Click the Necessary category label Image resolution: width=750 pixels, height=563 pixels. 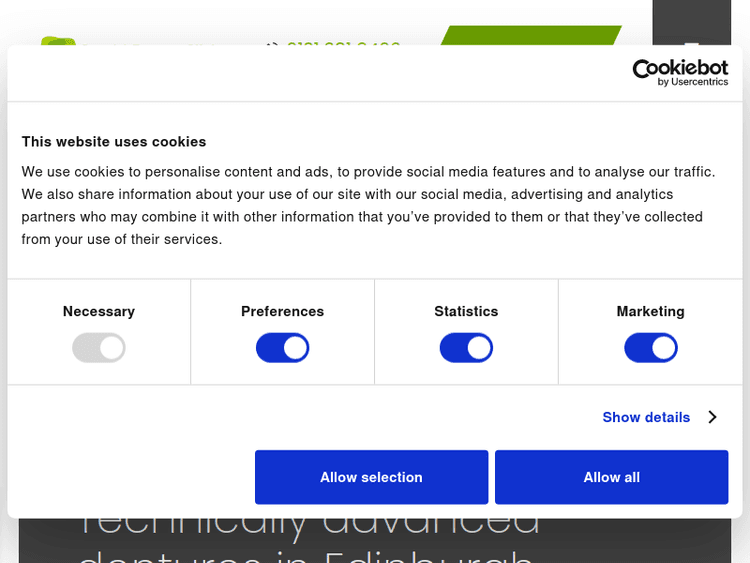pyautogui.click(x=99, y=311)
